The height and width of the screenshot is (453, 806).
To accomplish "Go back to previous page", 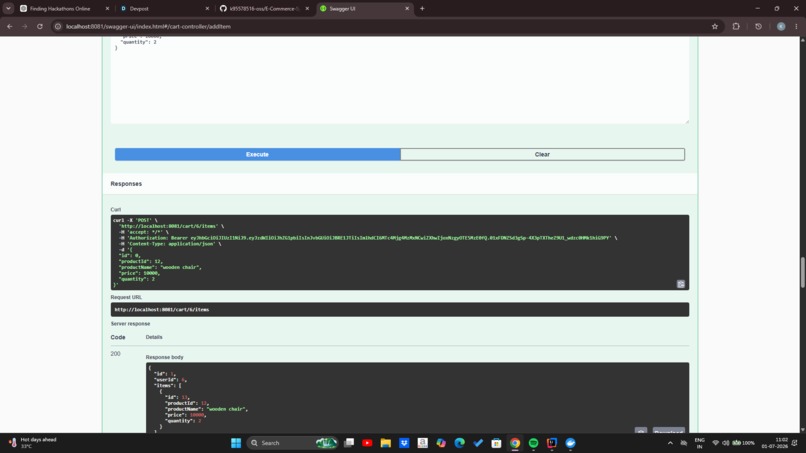I will click(x=10, y=26).
